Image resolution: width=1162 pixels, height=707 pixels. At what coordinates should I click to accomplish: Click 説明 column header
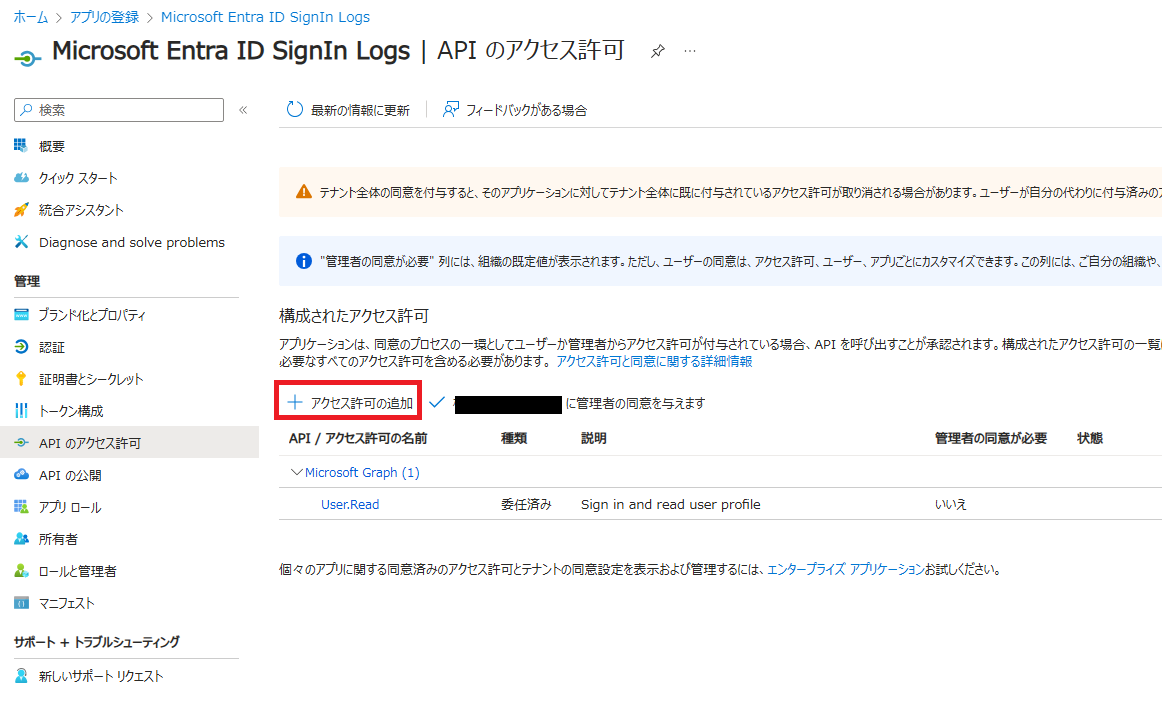594,438
